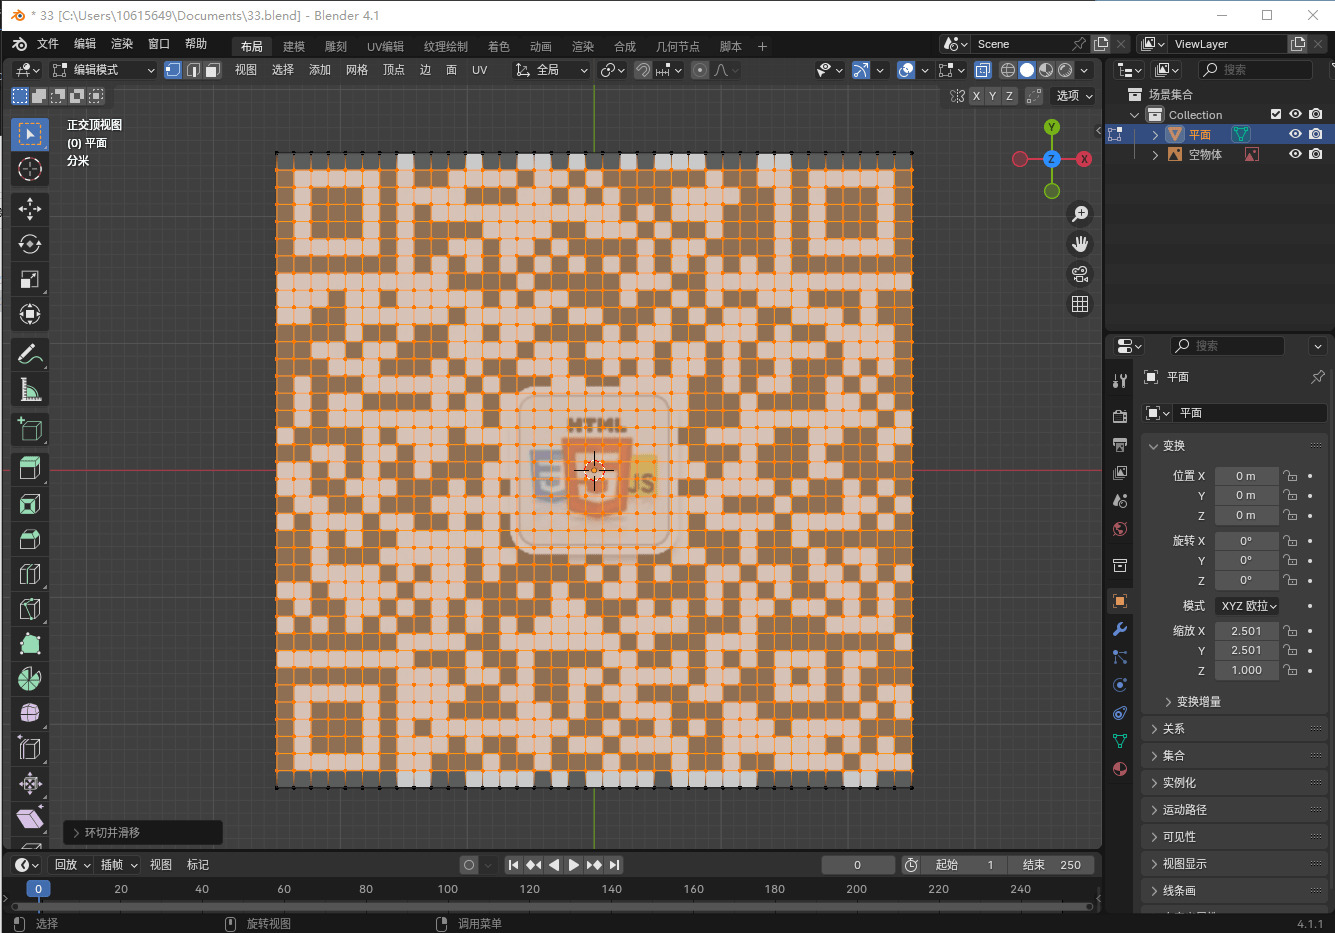Select the Inset Faces tool
1335x933 pixels.
30,504
